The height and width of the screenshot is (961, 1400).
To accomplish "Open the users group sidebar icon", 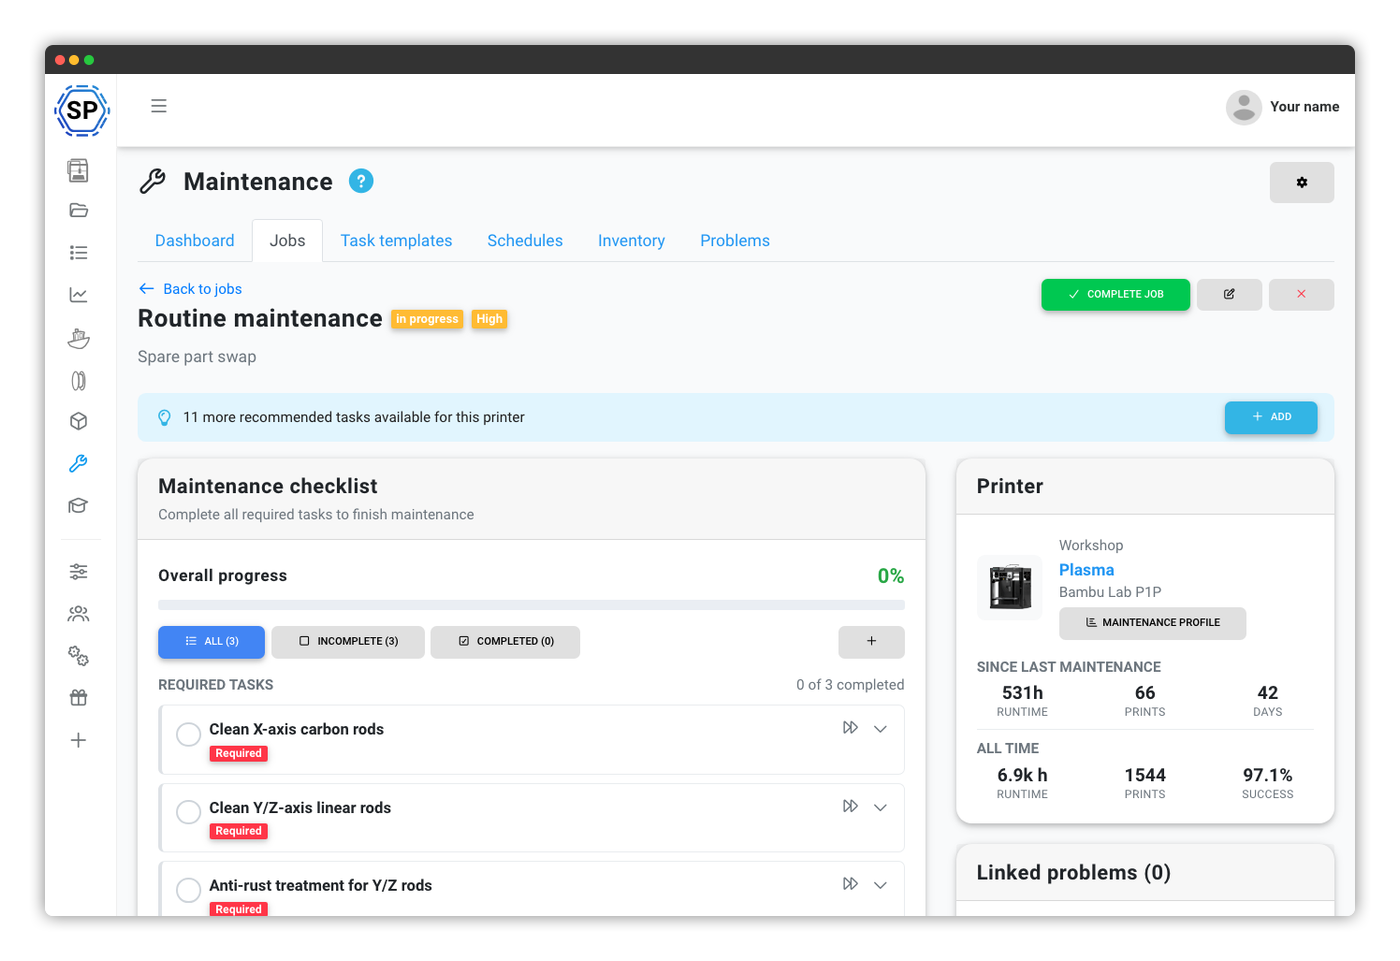I will (x=78, y=613).
